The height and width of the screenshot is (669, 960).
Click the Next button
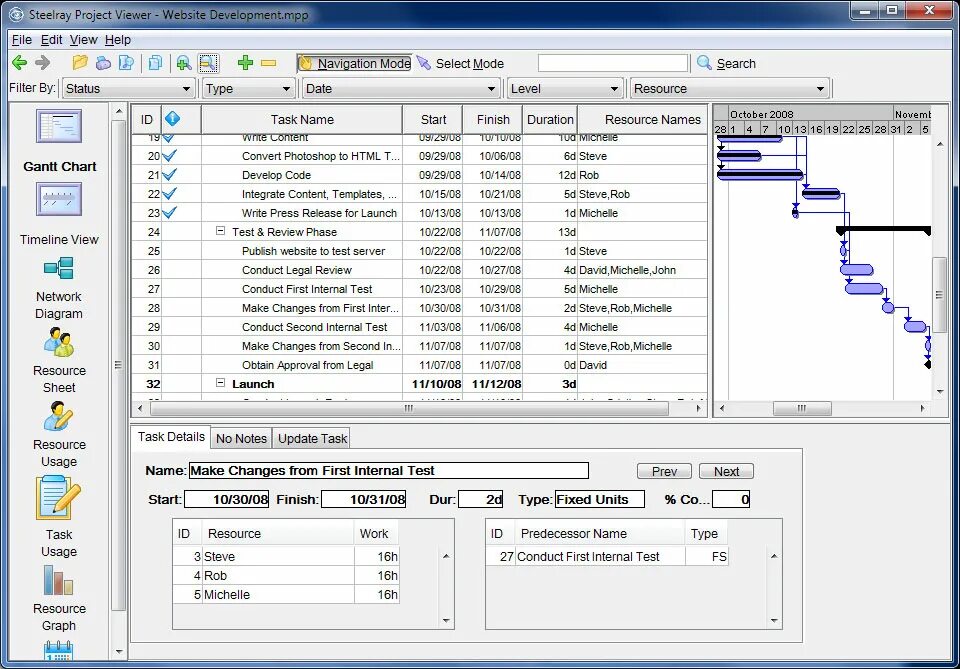pos(726,471)
